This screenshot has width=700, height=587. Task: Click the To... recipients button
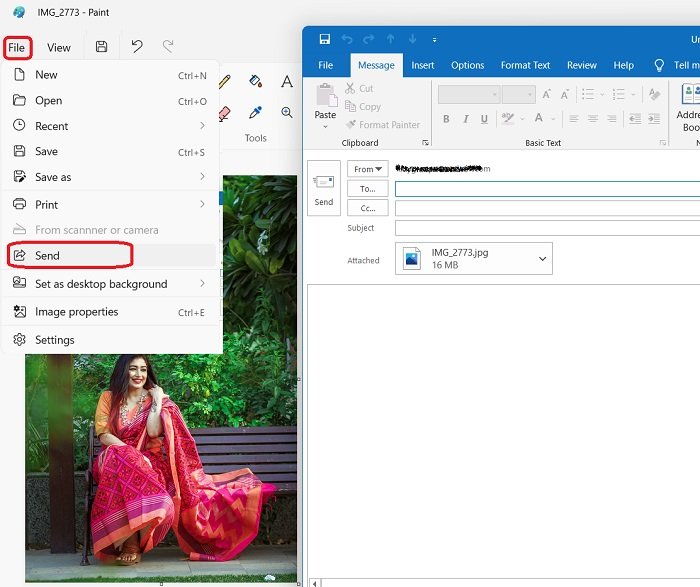pos(368,188)
